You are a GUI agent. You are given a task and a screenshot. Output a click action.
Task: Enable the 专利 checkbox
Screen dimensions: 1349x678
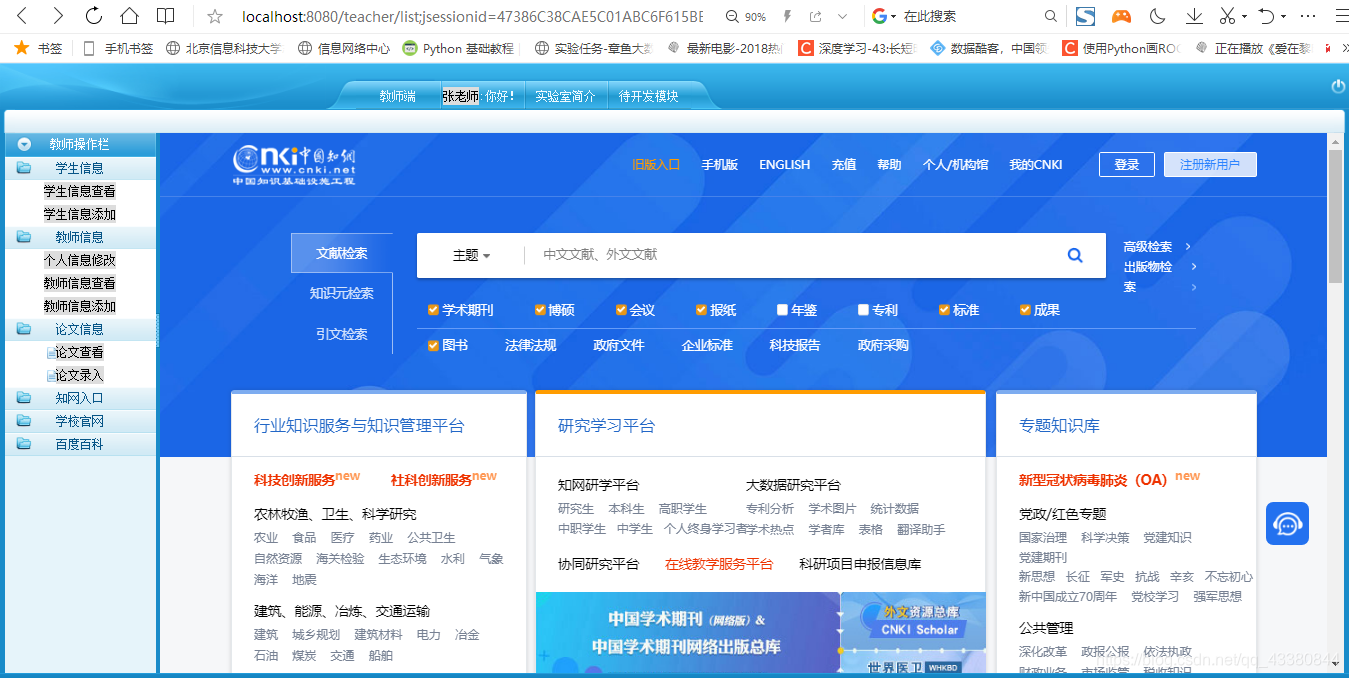(x=863, y=310)
